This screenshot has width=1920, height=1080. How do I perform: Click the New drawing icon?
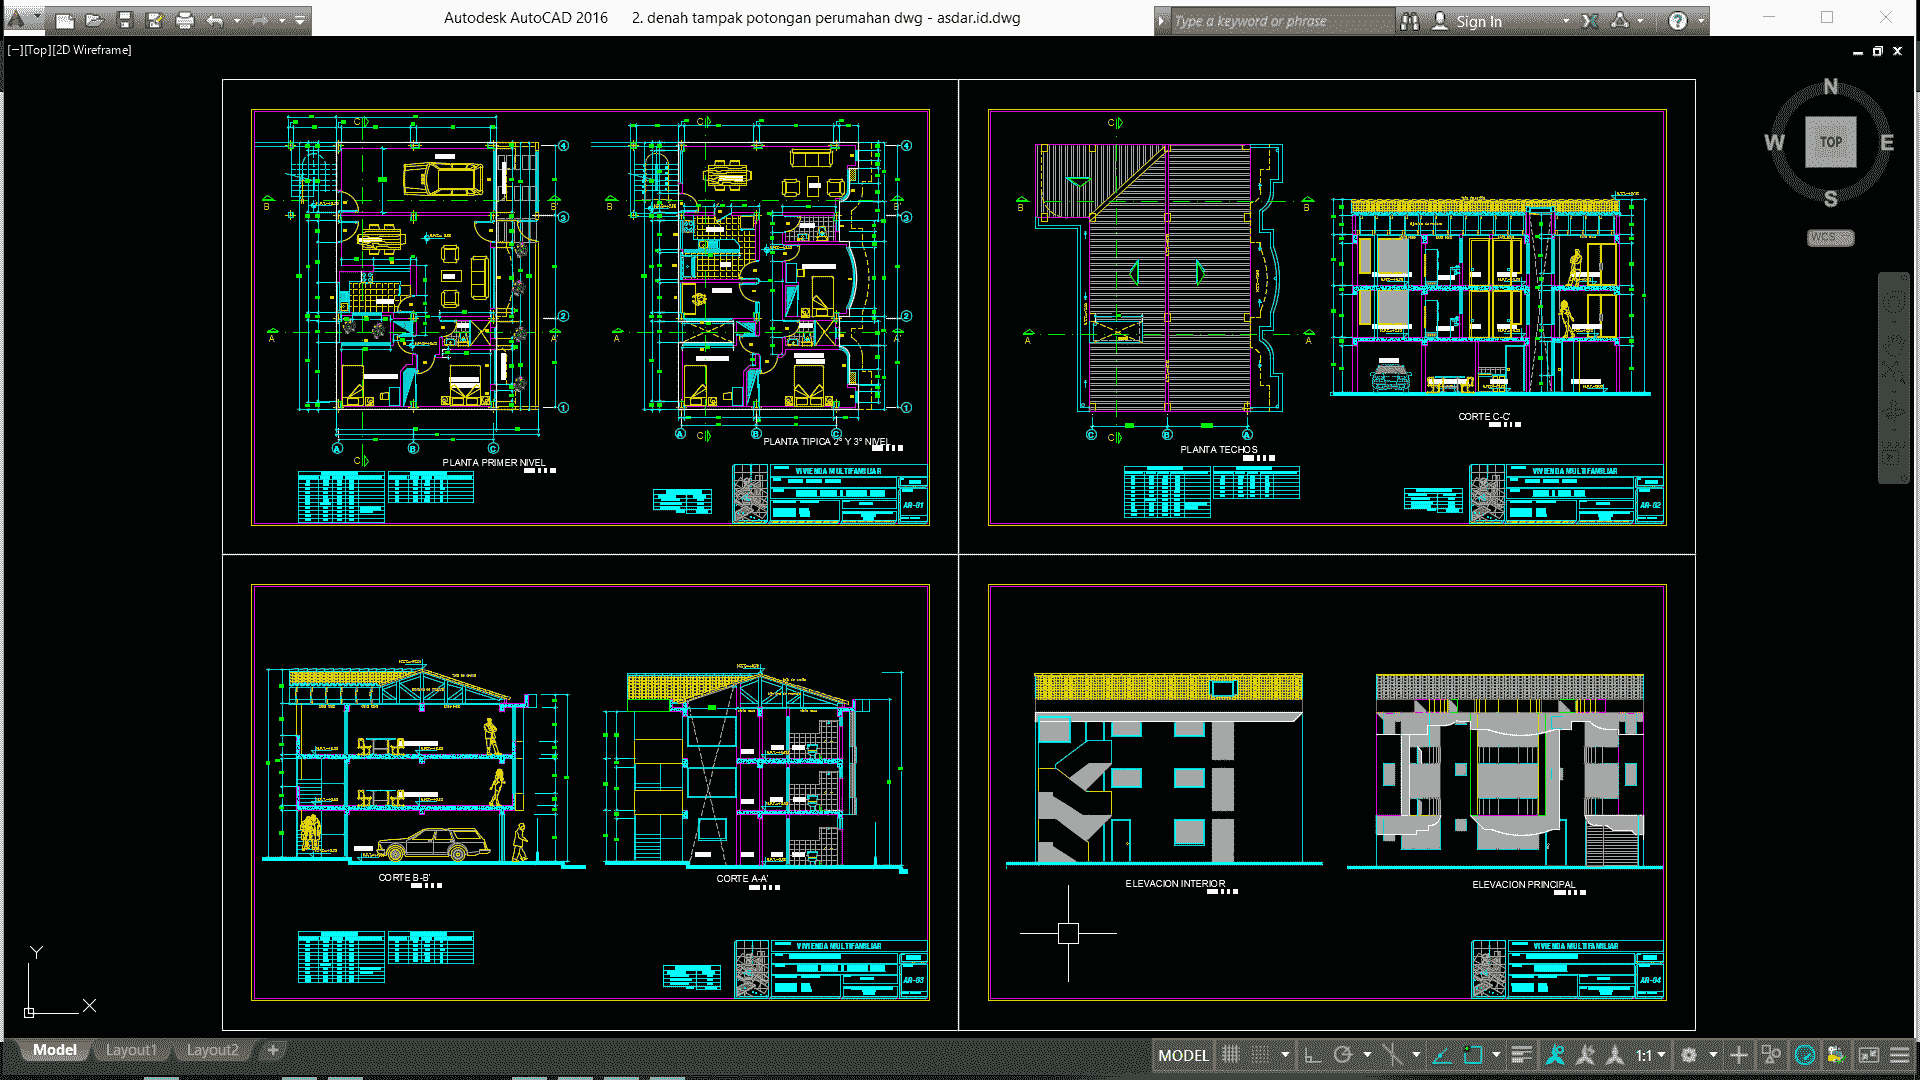coord(64,20)
